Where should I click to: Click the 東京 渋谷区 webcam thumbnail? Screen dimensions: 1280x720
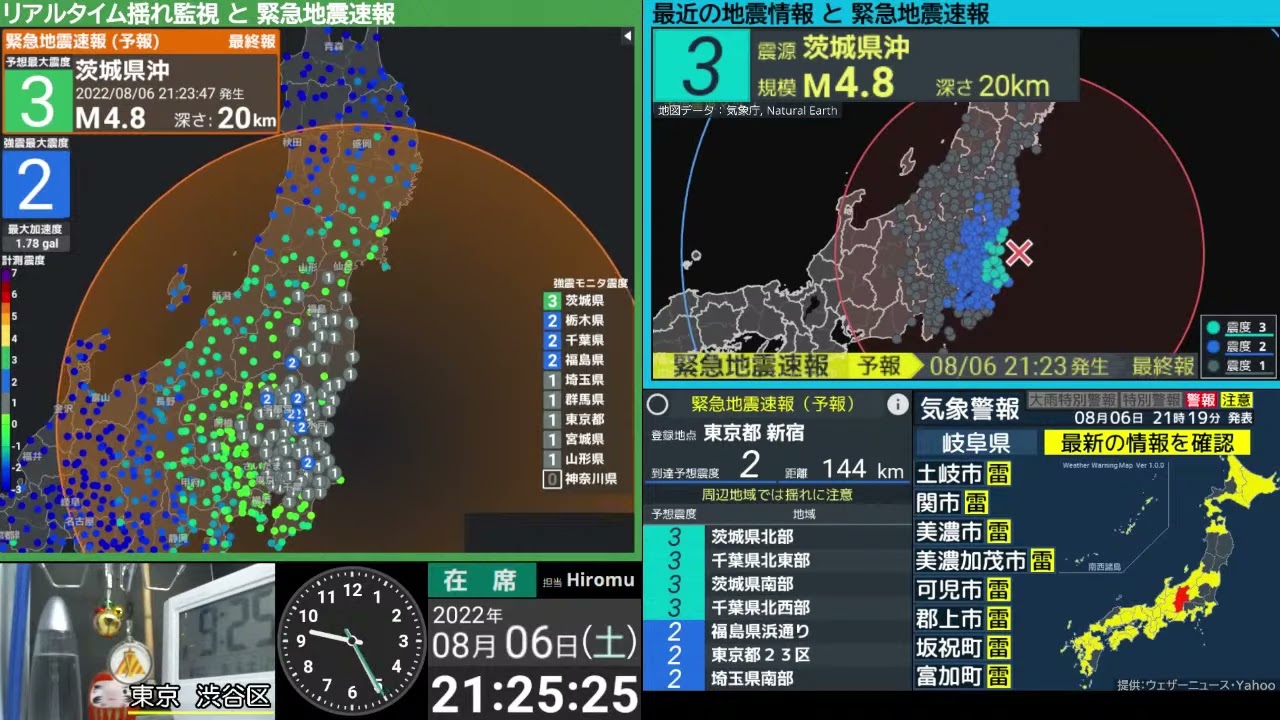pyautogui.click(x=137, y=640)
